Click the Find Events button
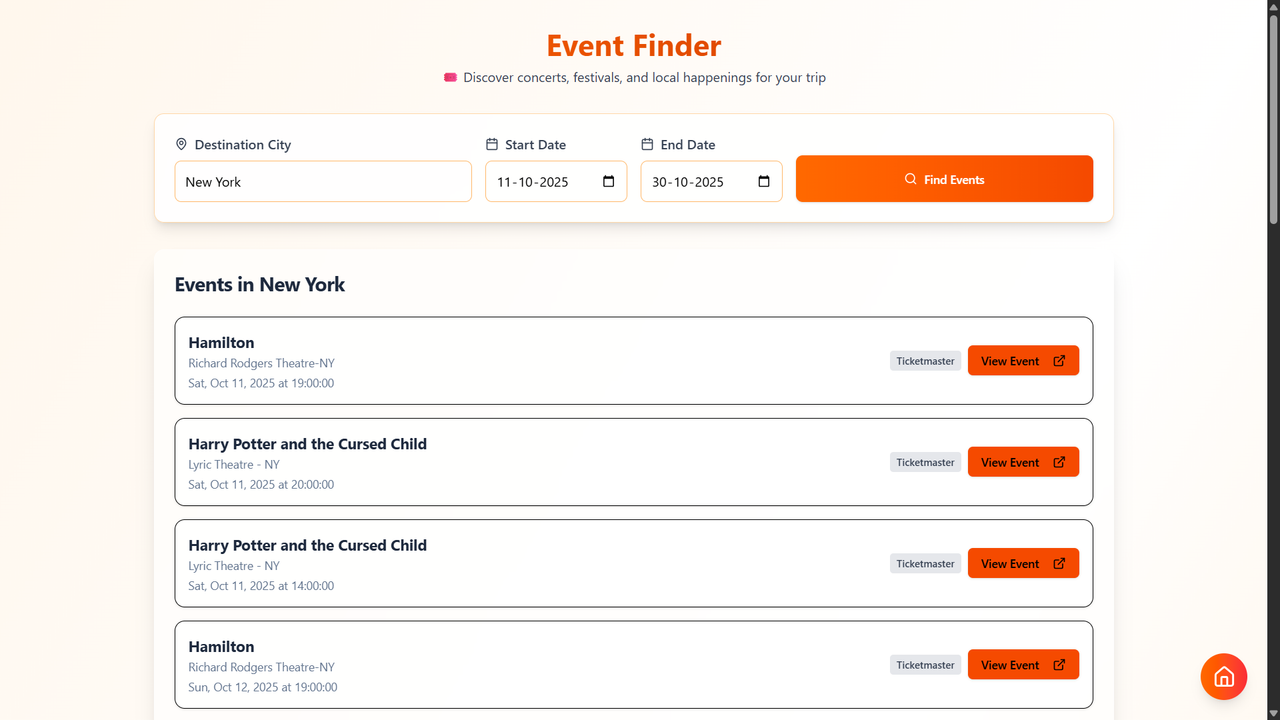The width and height of the screenshot is (1280, 720). 944,179
